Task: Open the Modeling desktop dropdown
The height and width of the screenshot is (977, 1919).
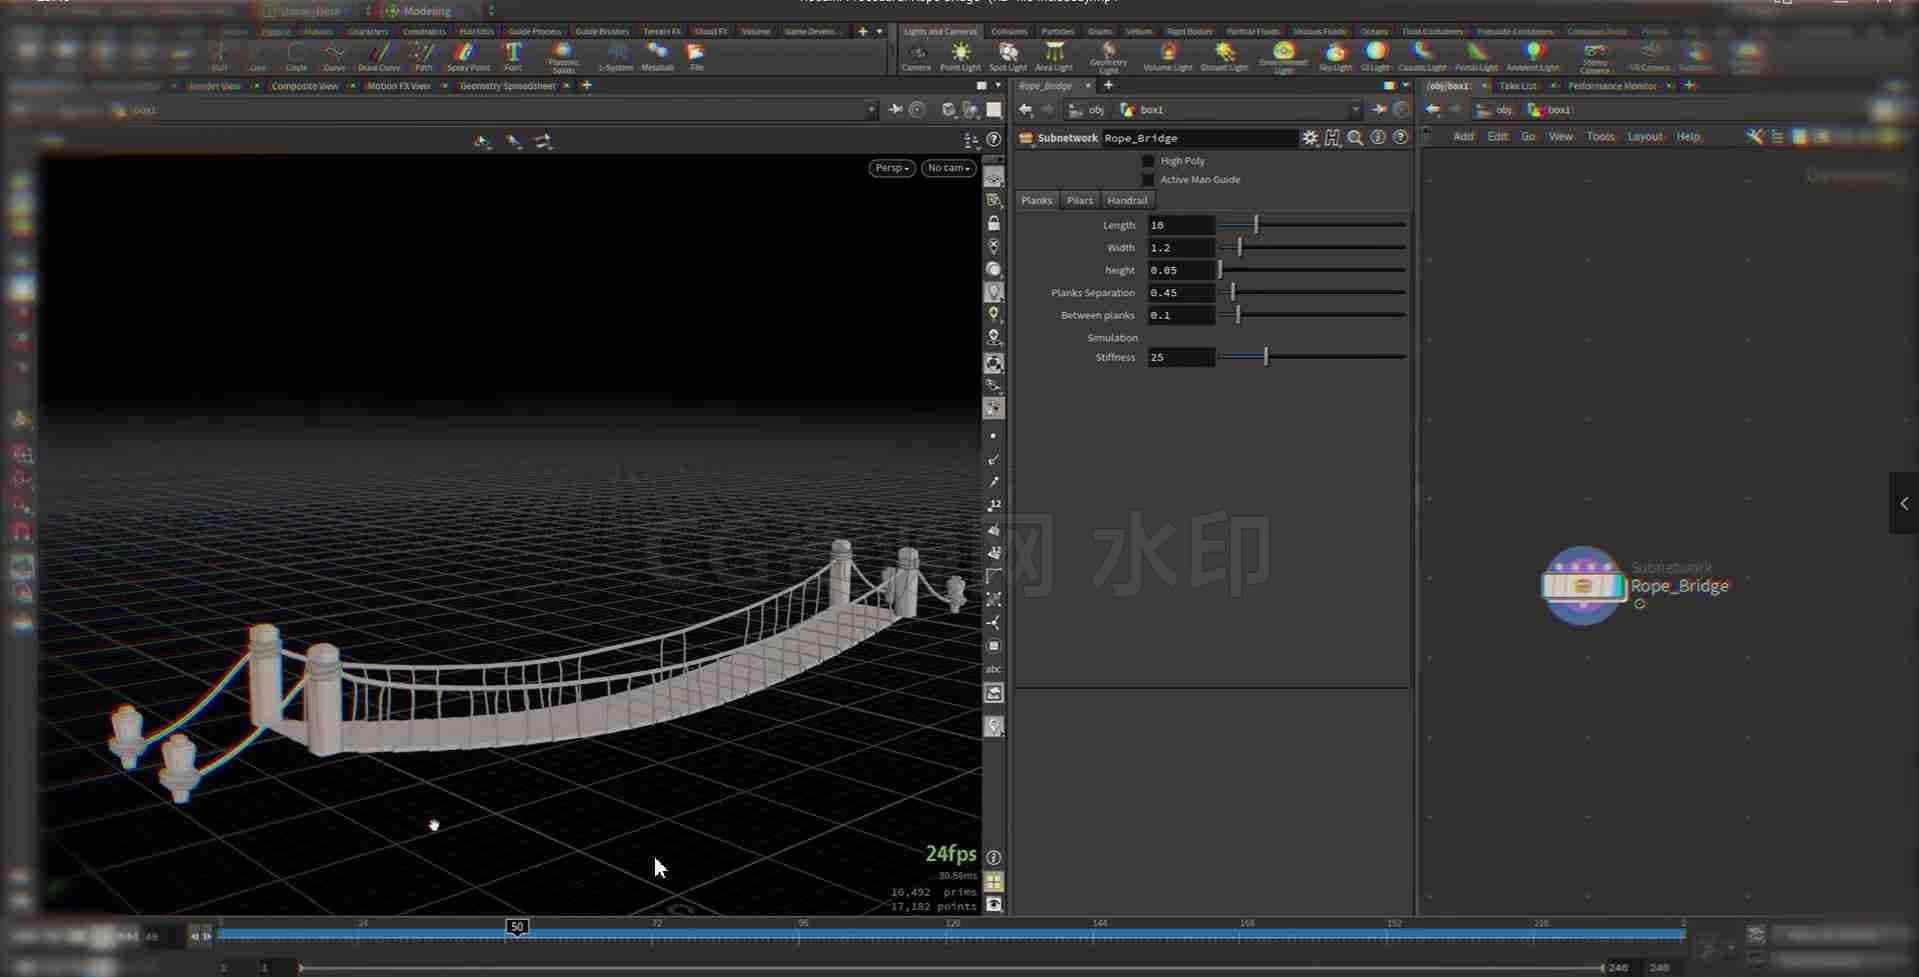Action: [x=427, y=11]
